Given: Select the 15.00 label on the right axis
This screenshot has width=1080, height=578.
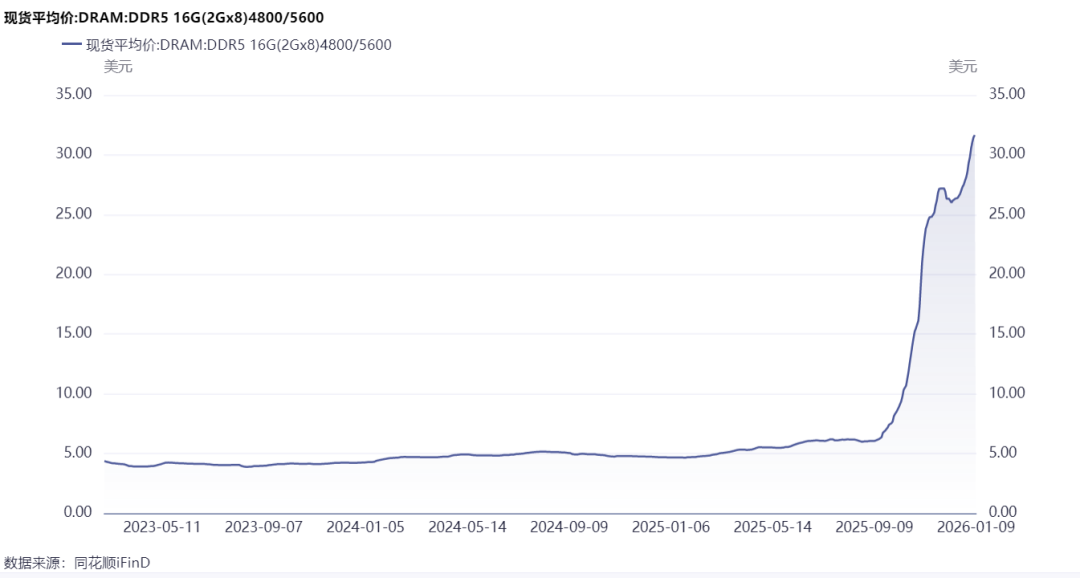Looking at the screenshot, I should click(x=1007, y=333).
